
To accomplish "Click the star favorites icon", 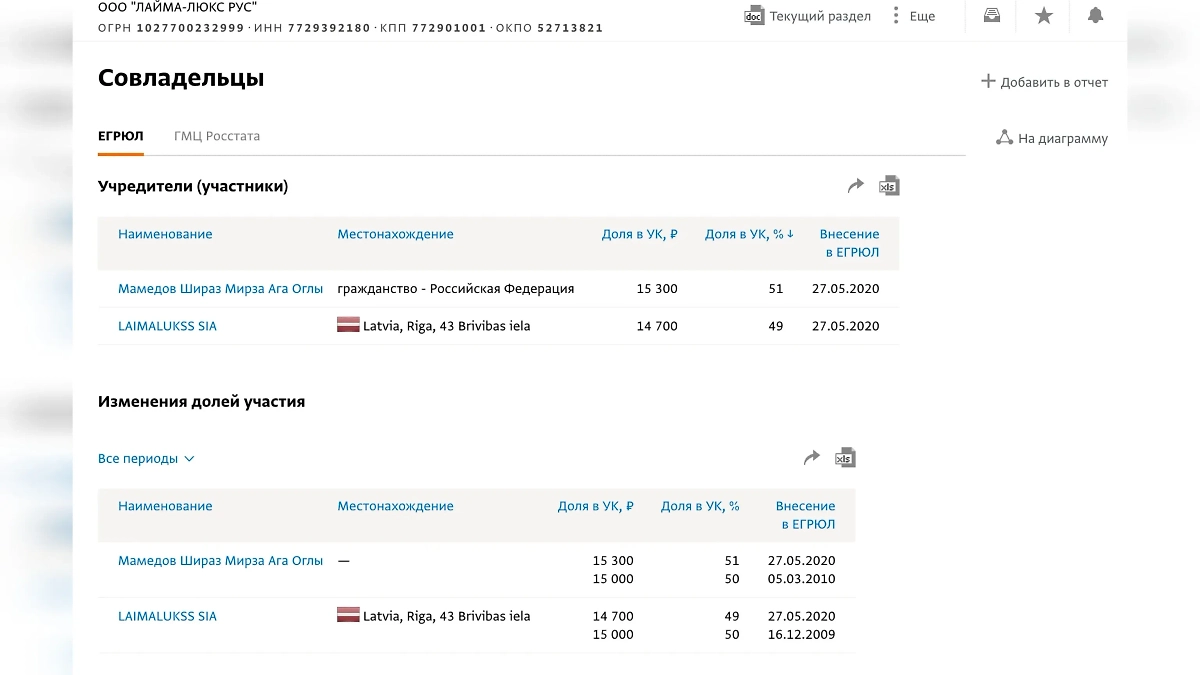I will pyautogui.click(x=1044, y=15).
